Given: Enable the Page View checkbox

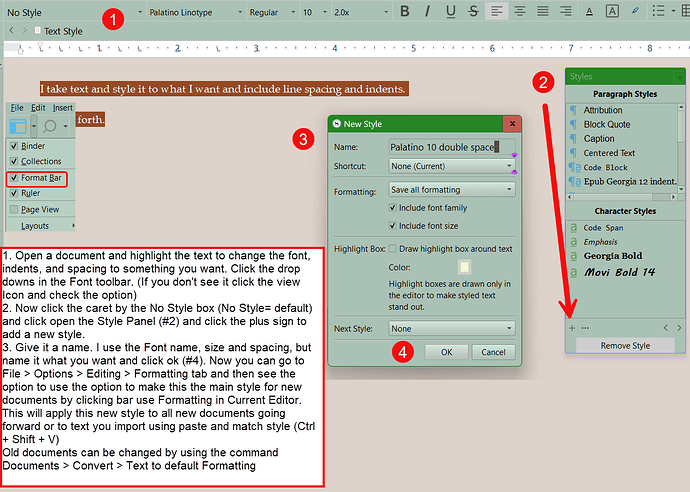Looking at the screenshot, I should tap(14, 209).
